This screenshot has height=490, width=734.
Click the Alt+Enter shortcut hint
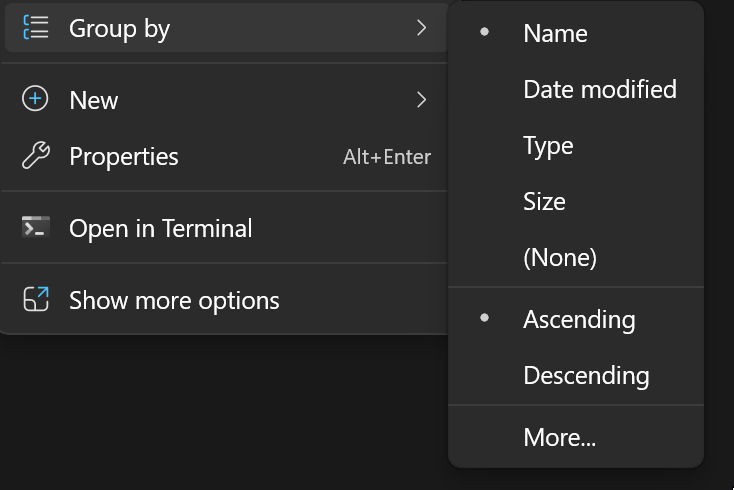pyautogui.click(x=387, y=157)
